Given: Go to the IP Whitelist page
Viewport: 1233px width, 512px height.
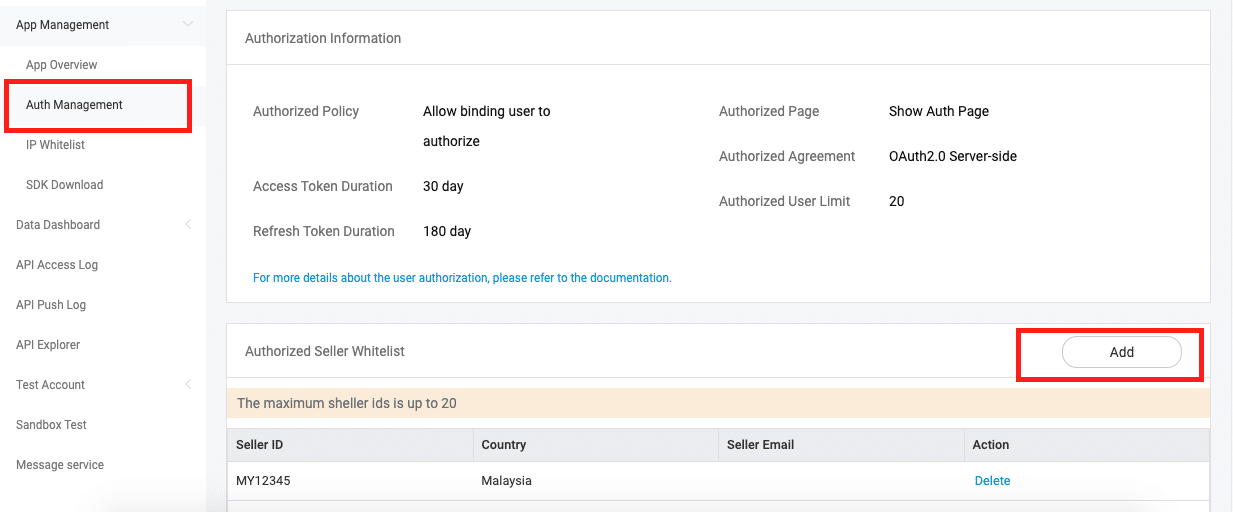Looking at the screenshot, I should [x=56, y=145].
